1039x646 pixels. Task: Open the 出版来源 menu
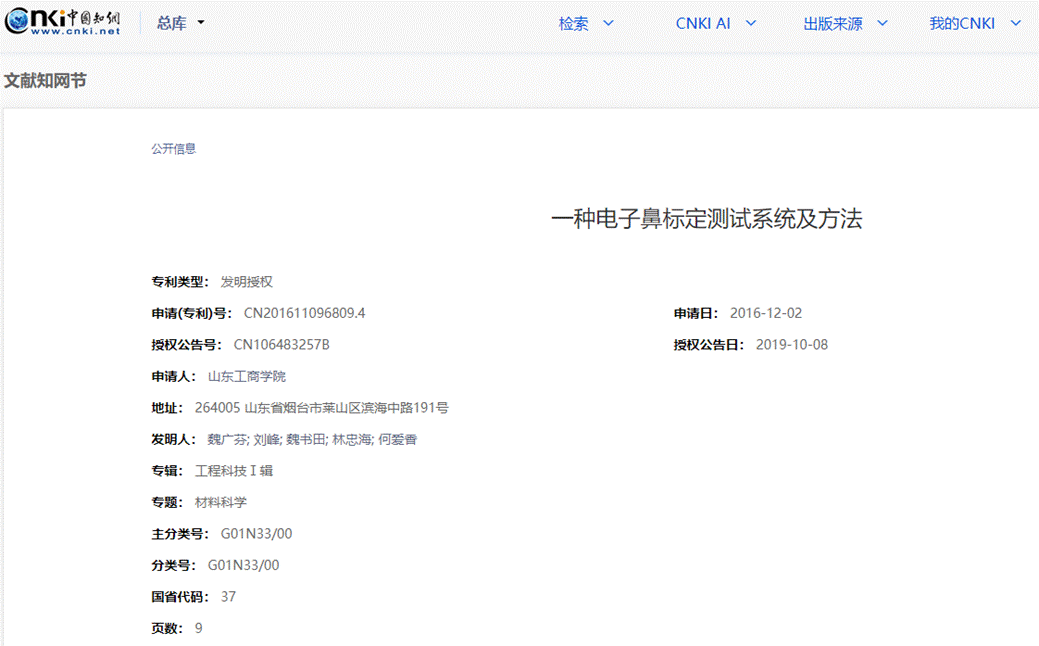coord(845,24)
